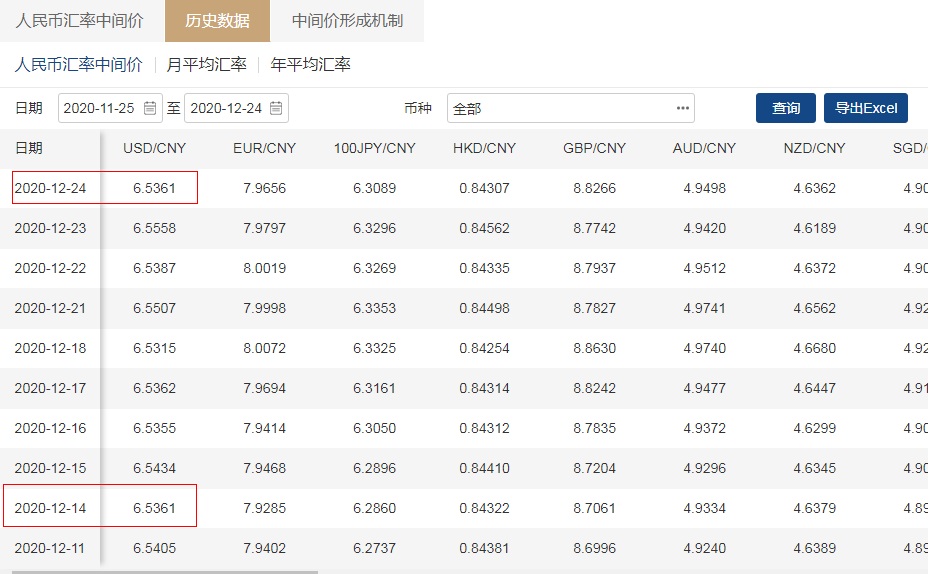Click the NZD/CNY column header
The height and width of the screenshot is (574, 934).
pyautogui.click(x=814, y=148)
